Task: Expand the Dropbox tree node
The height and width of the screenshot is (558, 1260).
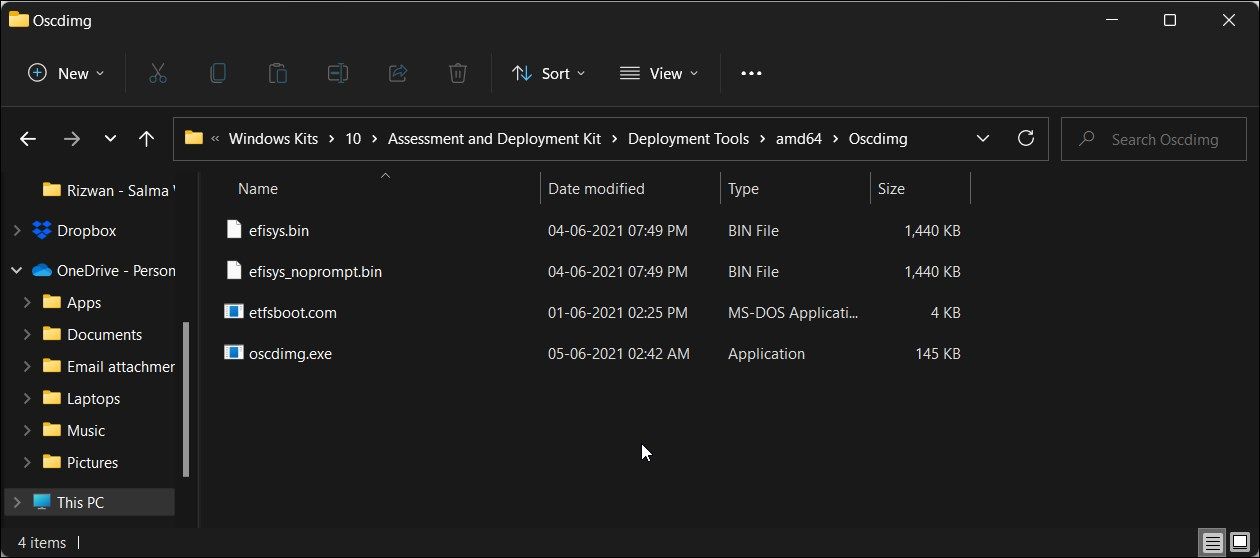Action: pyautogui.click(x=16, y=230)
